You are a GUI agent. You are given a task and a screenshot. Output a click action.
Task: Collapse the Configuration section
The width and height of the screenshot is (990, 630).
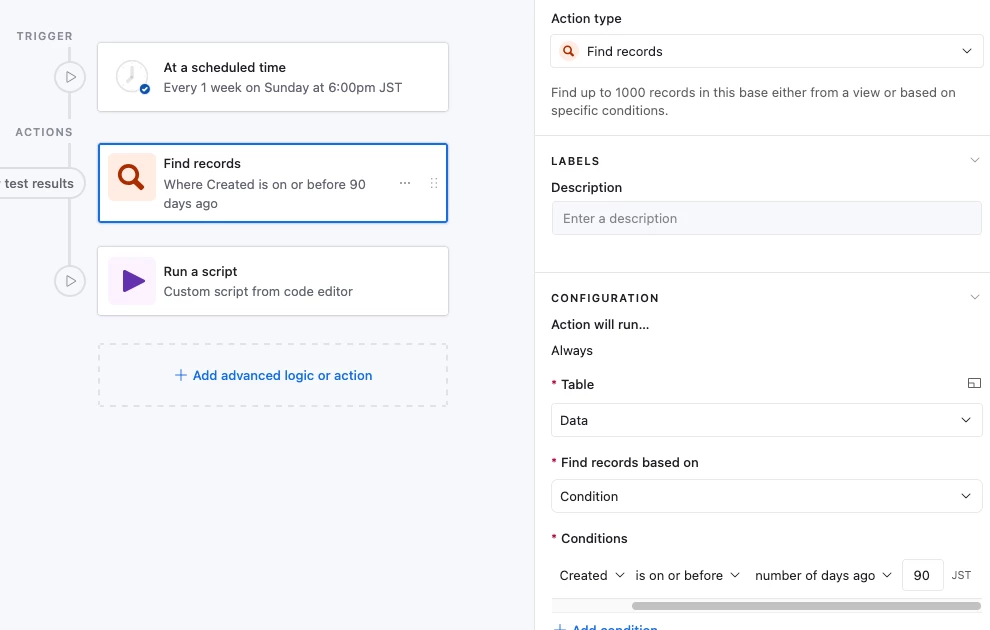coord(975,298)
